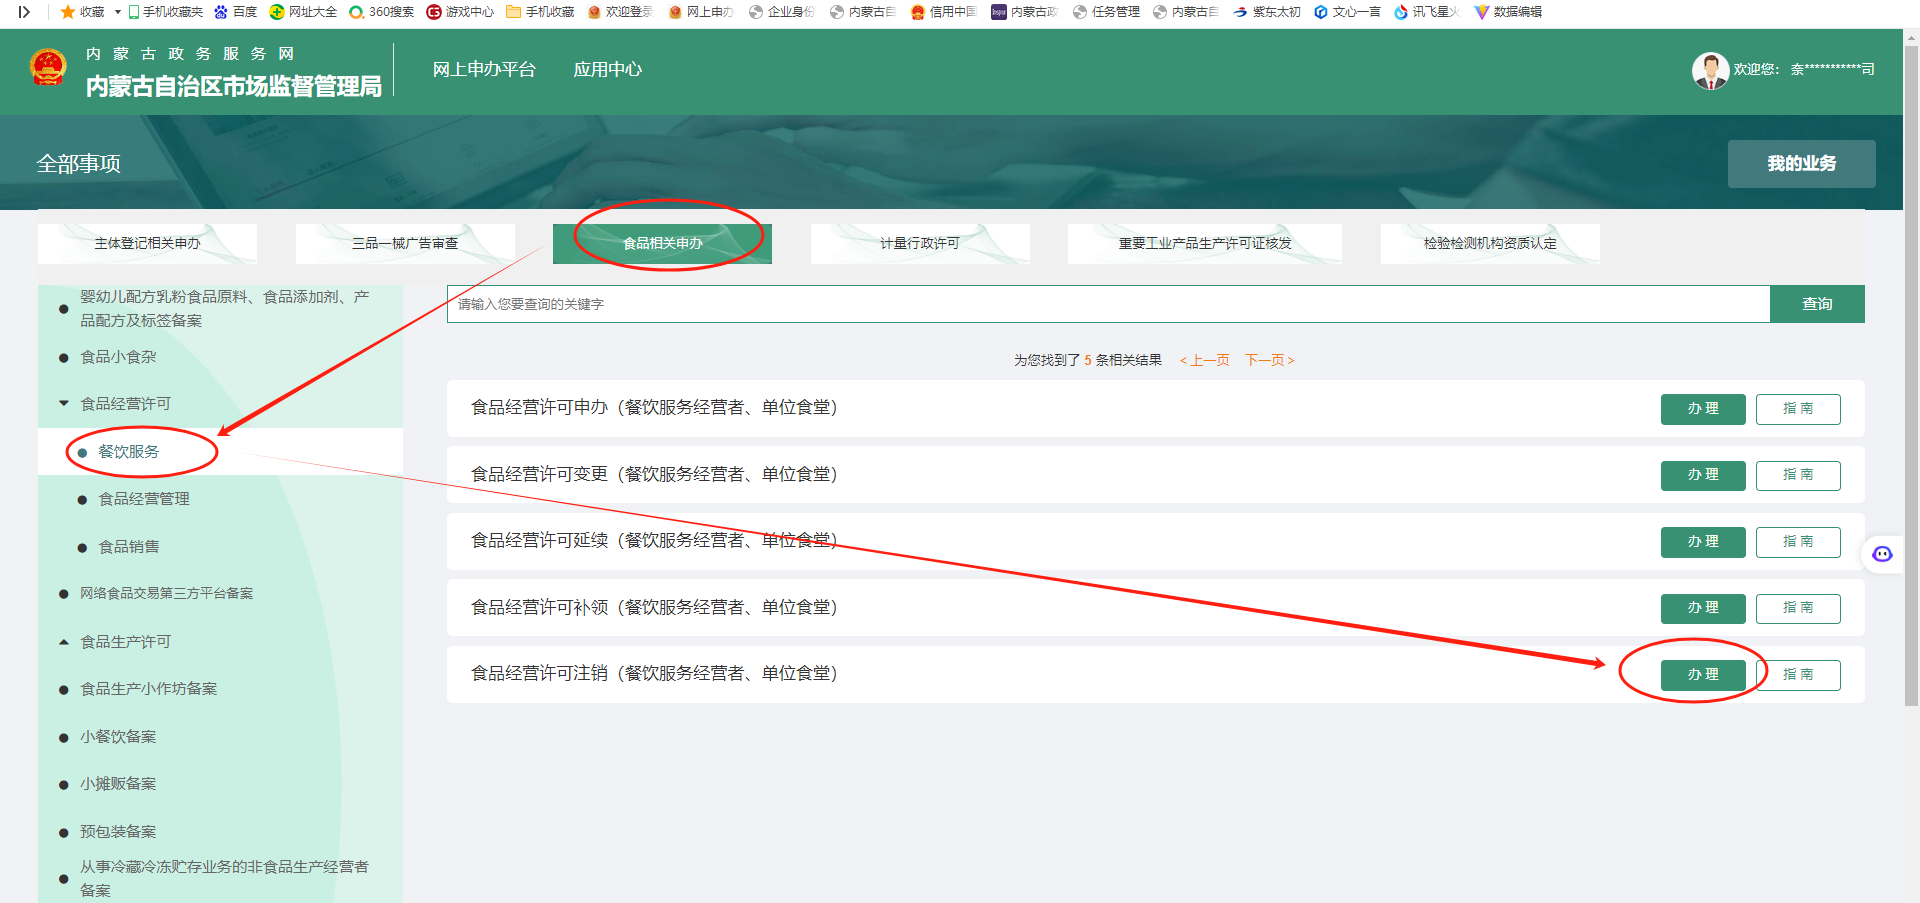Screen dimensions: 1920x903
Task: Open the 文心一言 bookmark
Action: [1347, 12]
